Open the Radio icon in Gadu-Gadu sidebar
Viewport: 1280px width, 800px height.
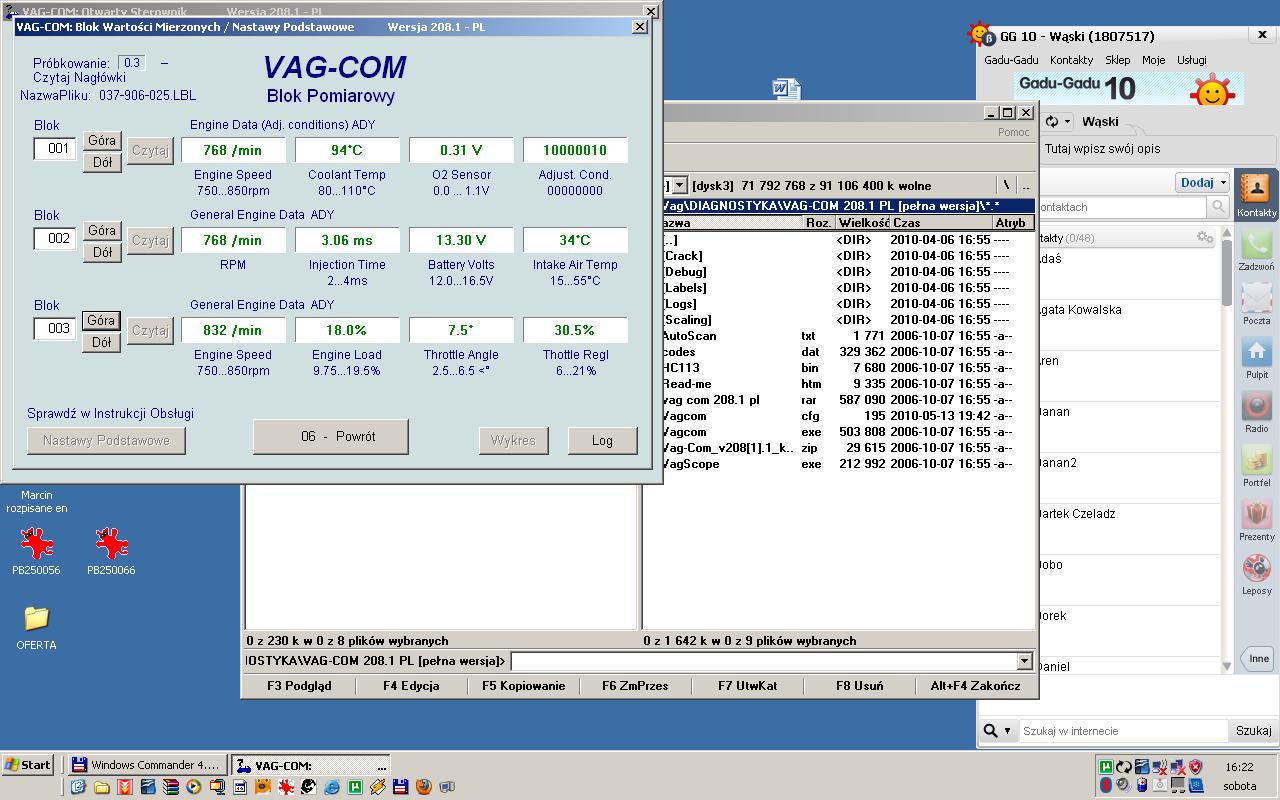[1256, 411]
